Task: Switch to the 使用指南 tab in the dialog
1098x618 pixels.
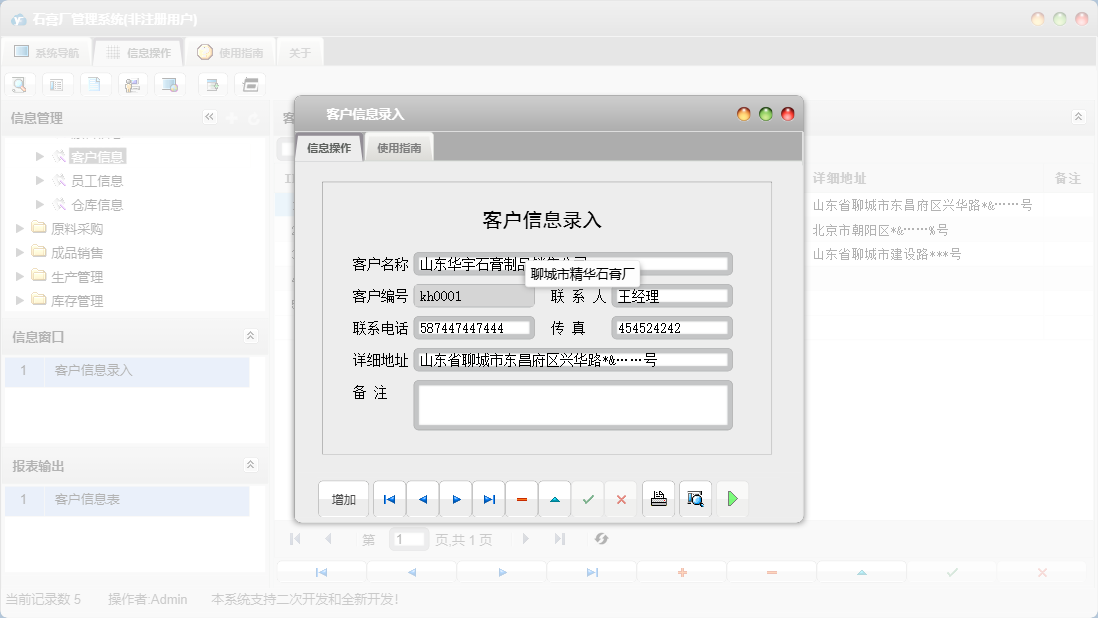Action: 399,146
